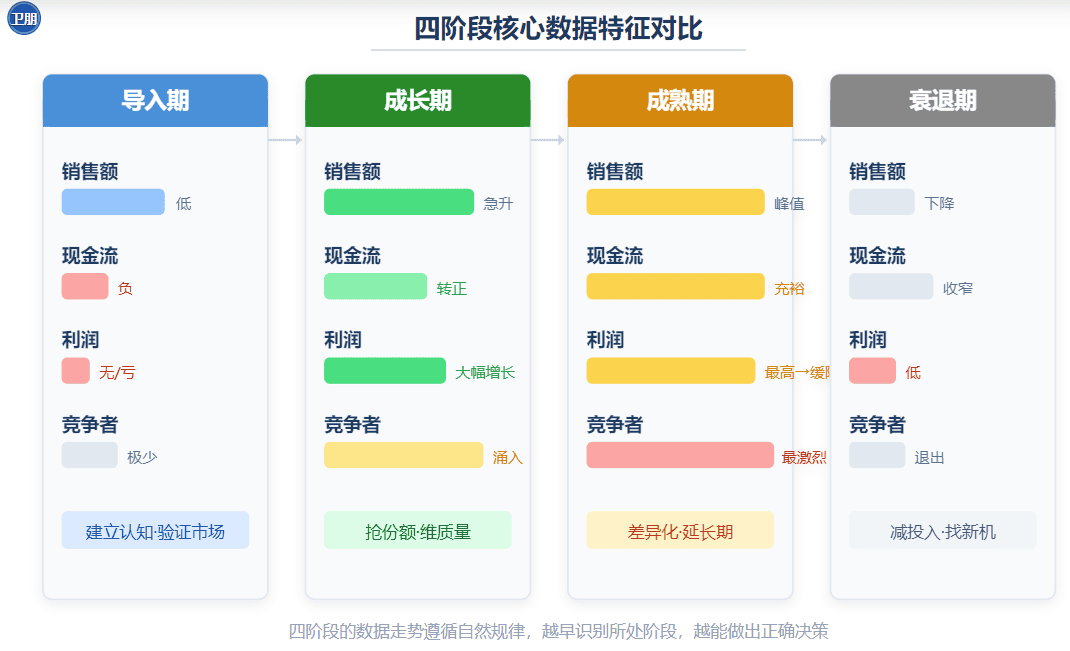Click the 减投入·找新机 strategy tag

pyautogui.click(x=942, y=530)
